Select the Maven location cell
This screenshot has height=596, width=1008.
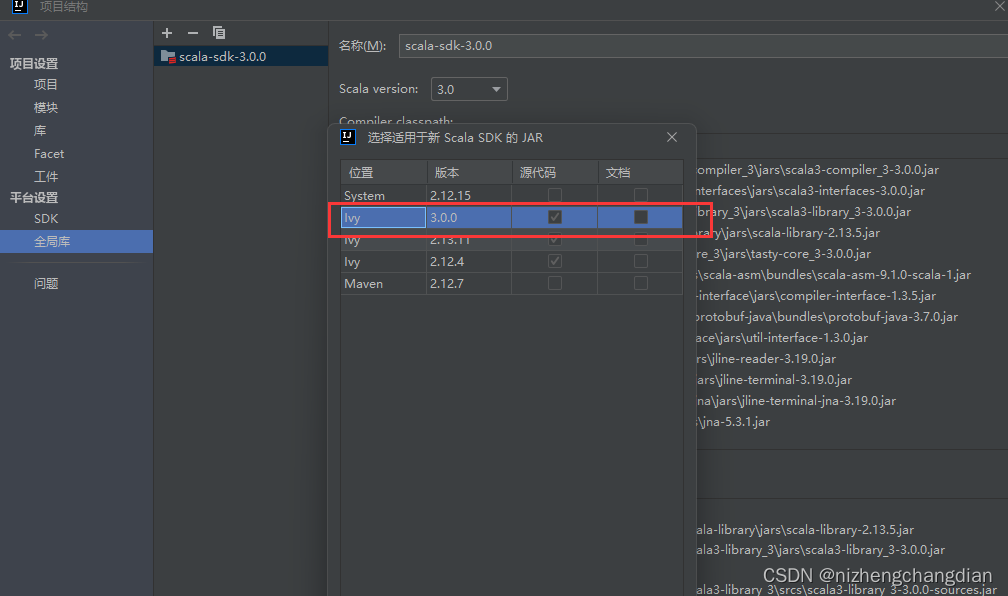[384, 284]
